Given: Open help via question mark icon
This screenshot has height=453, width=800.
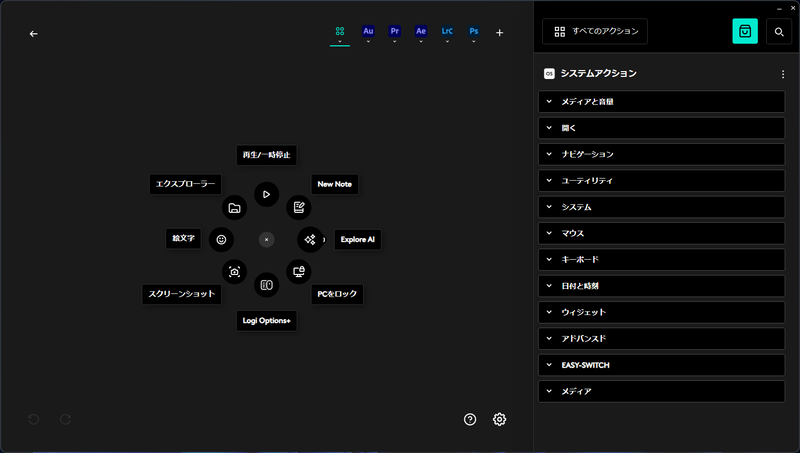Looking at the screenshot, I should pyautogui.click(x=470, y=419).
